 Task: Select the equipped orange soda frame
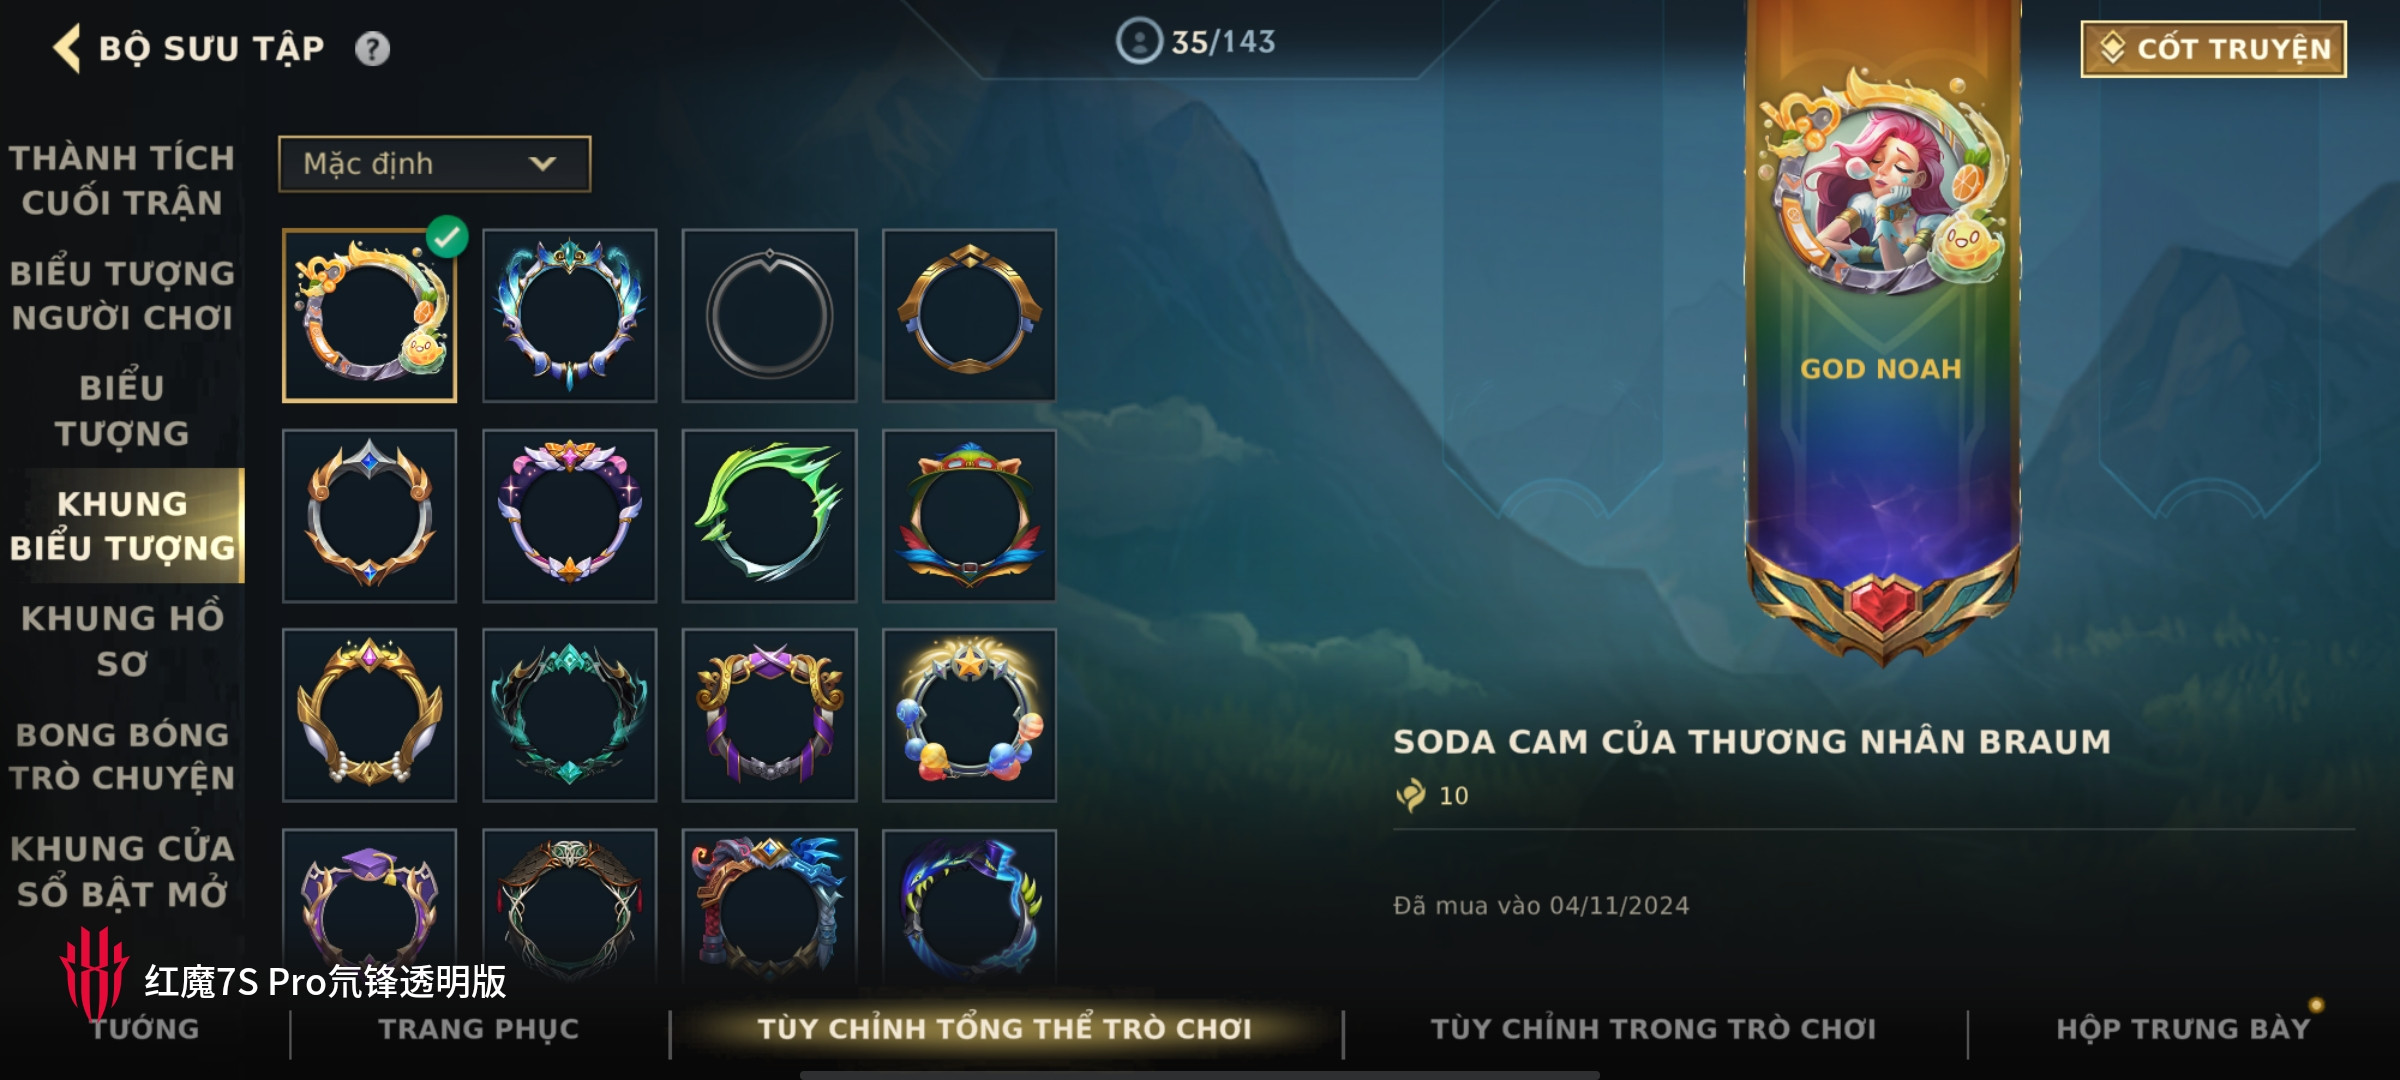[369, 315]
